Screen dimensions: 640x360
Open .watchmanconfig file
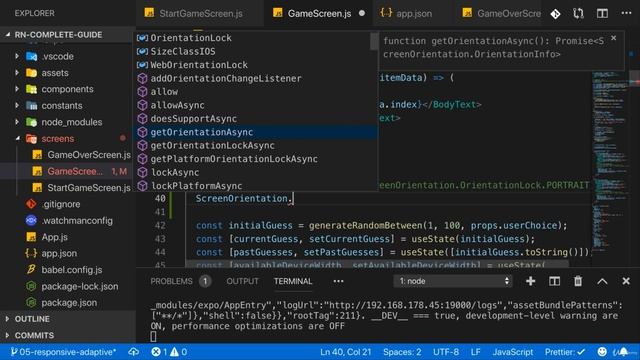(68, 220)
